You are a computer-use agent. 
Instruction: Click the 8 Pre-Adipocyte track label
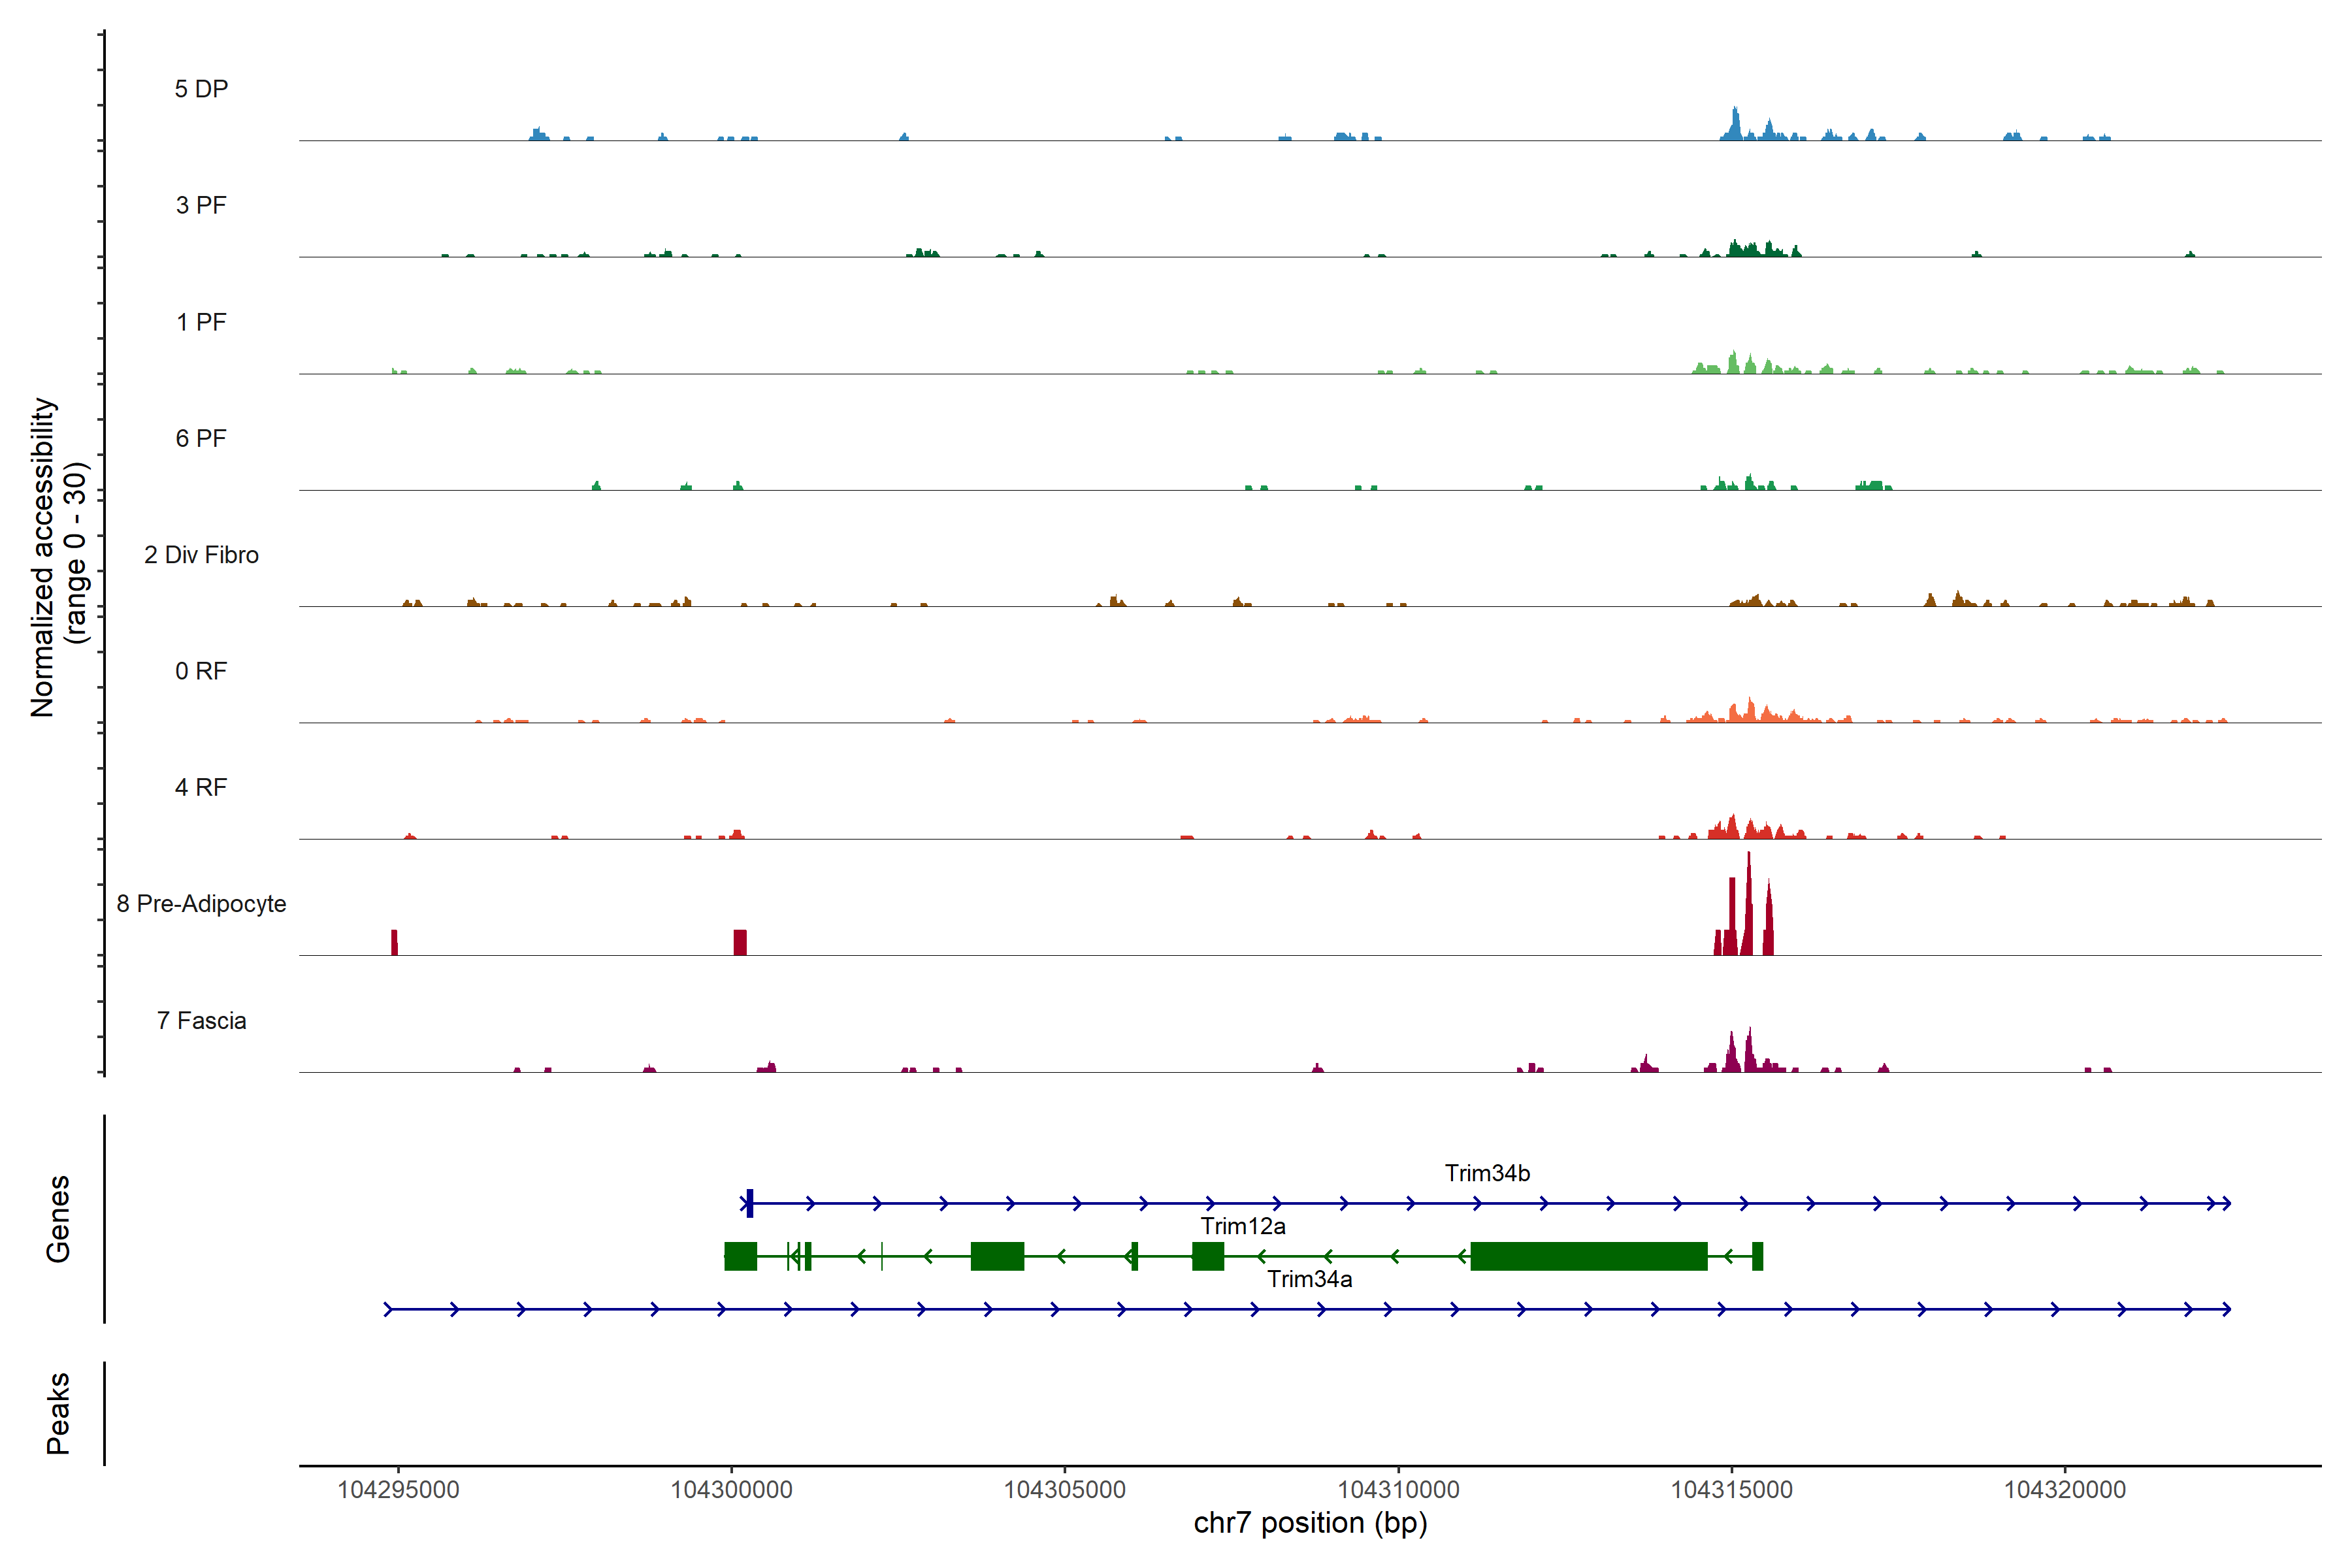coord(201,904)
